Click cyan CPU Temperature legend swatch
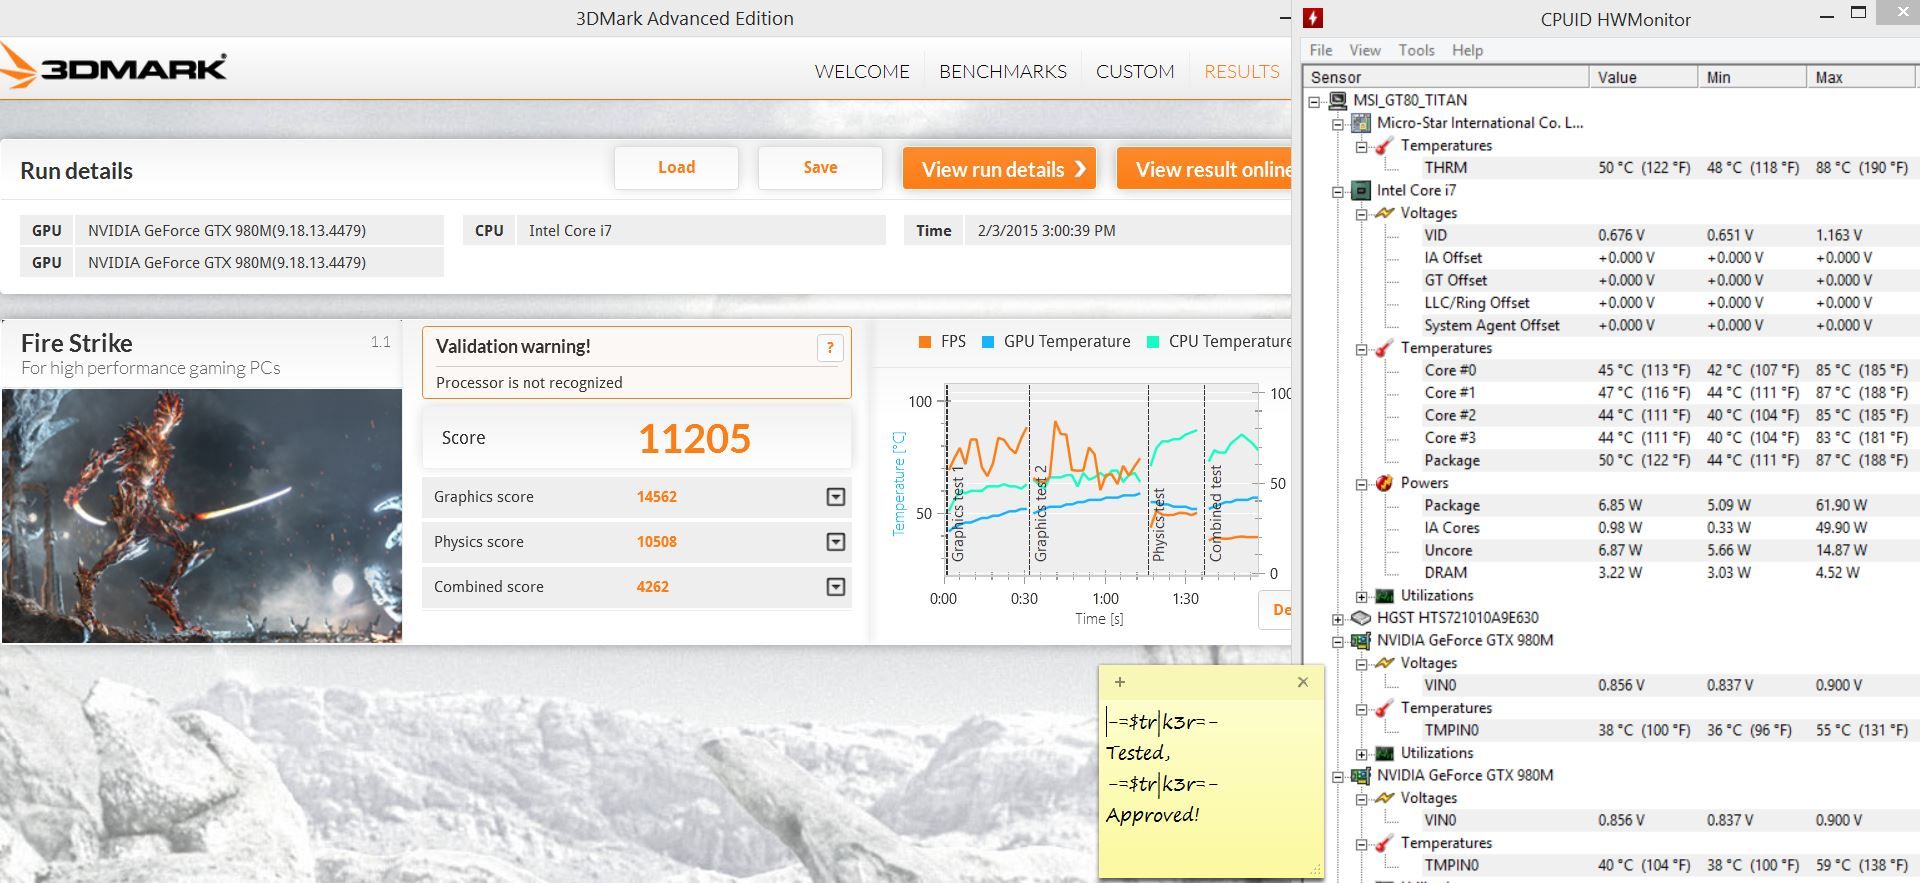Image resolution: width=1920 pixels, height=883 pixels. [1153, 342]
